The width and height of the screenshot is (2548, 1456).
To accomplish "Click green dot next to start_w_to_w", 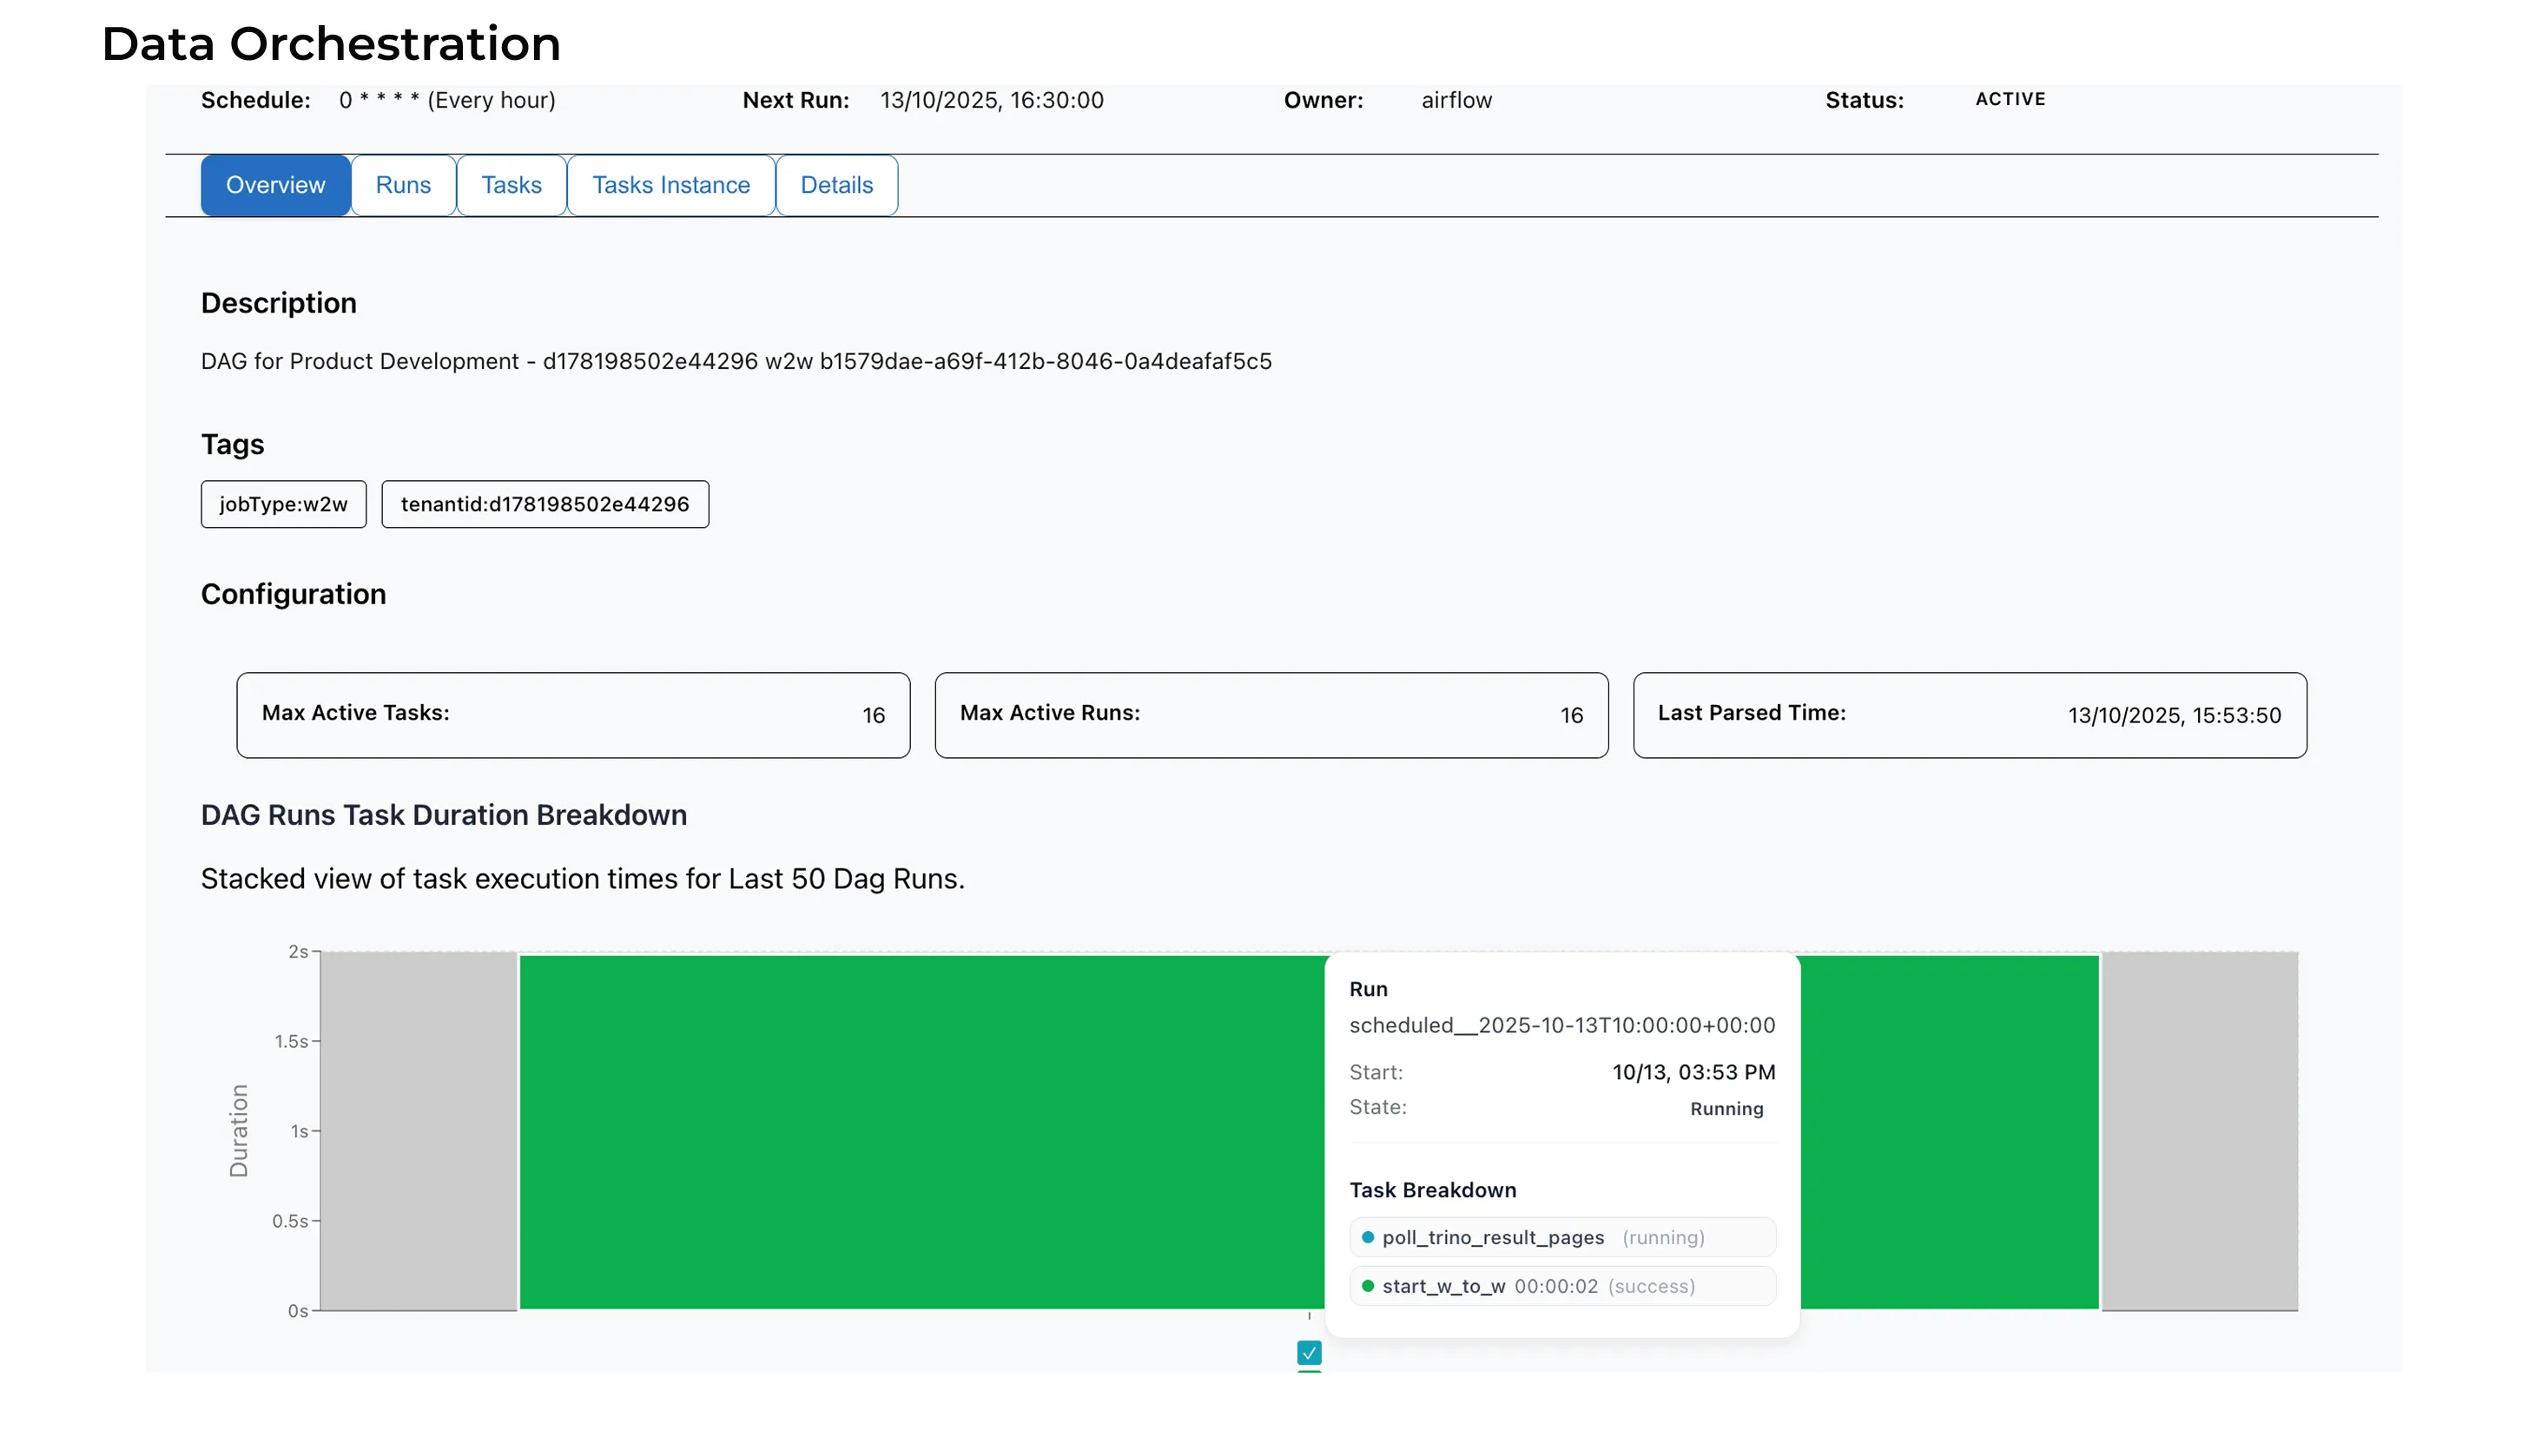I will coord(1367,1286).
